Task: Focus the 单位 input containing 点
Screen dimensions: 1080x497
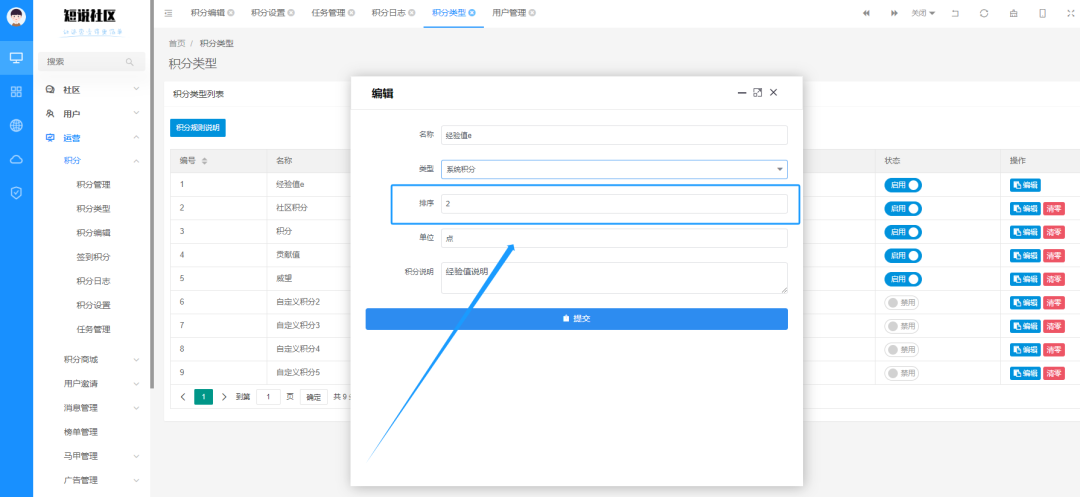Action: (614, 238)
